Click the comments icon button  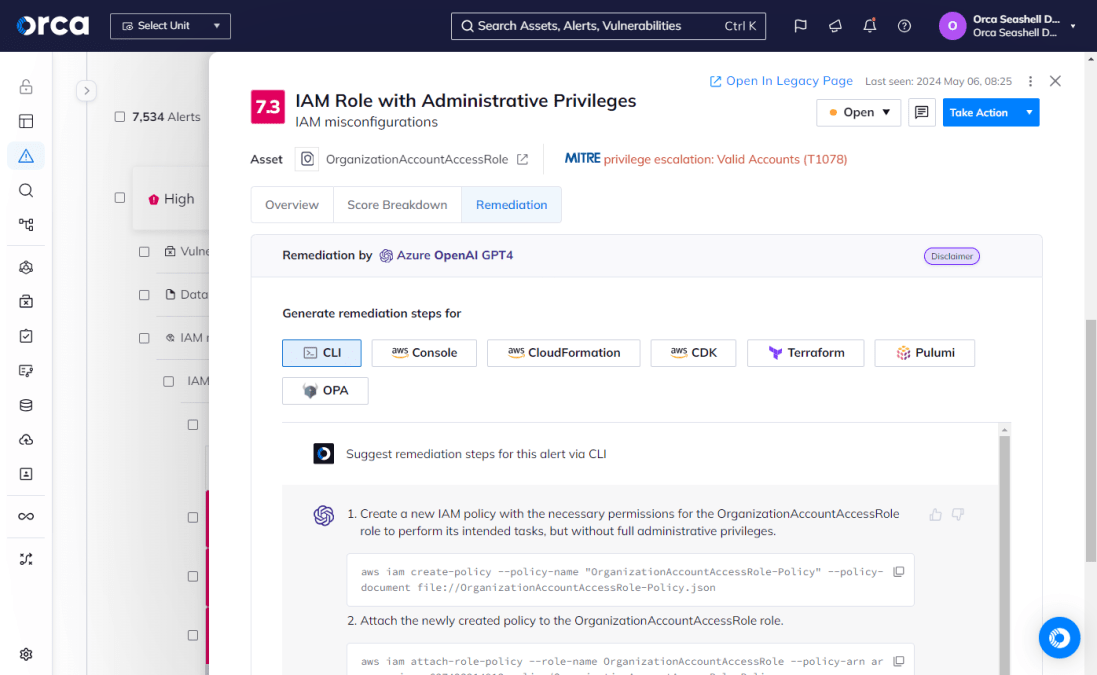pyautogui.click(x=921, y=113)
